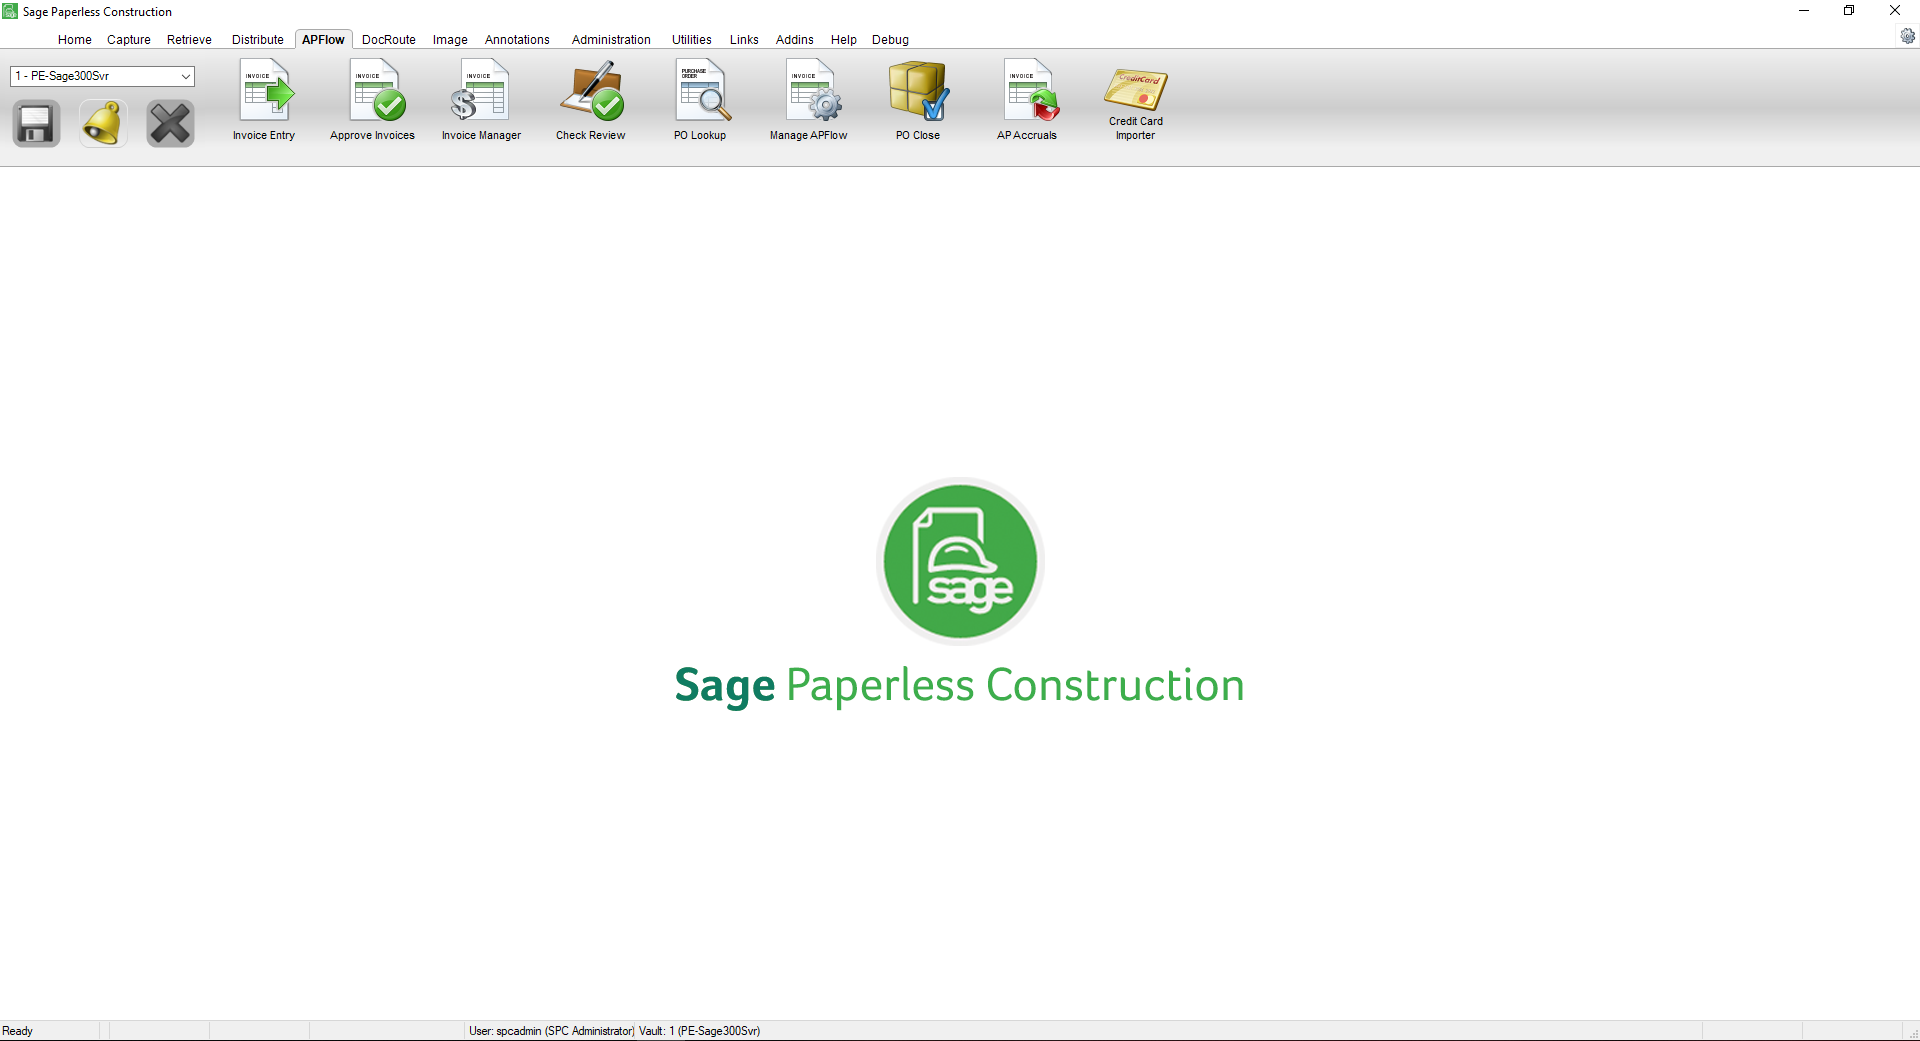This screenshot has width=1920, height=1041.
Task: Select the APFlow tab
Action: (x=323, y=40)
